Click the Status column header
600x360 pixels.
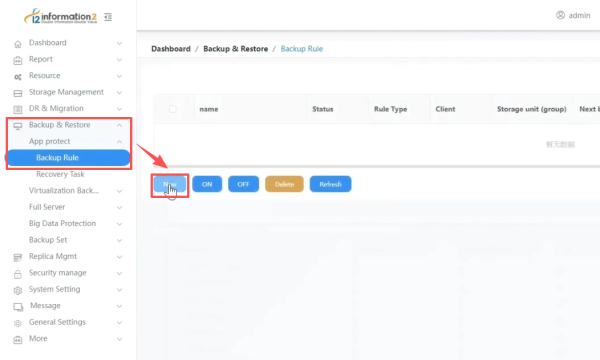323,109
